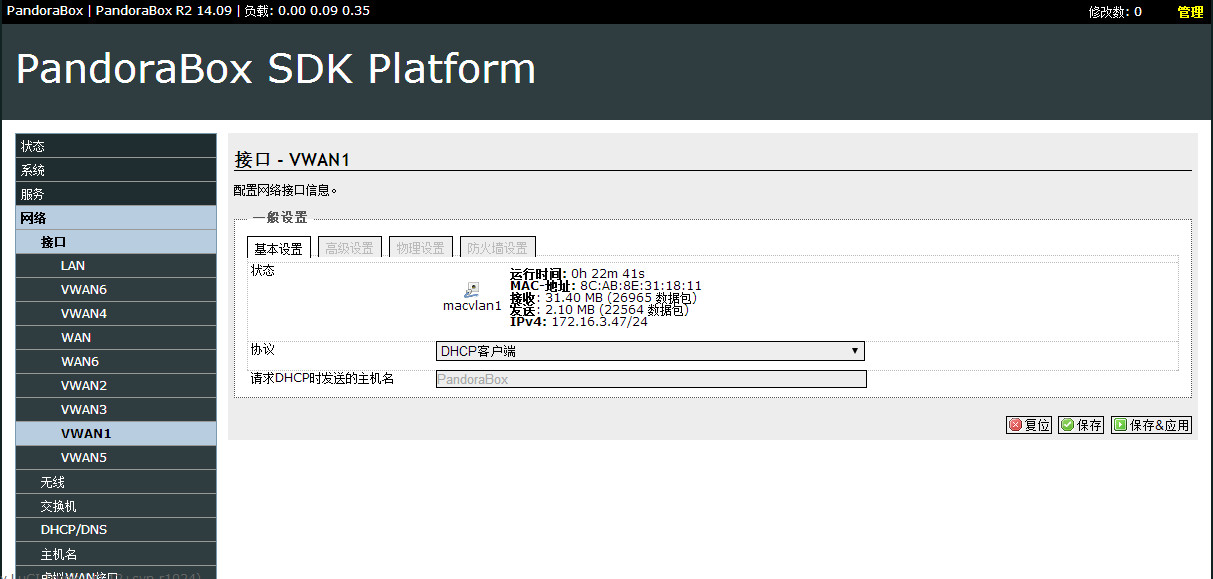Select the WAN6 interface entry
The height and width of the screenshot is (579, 1213).
click(116, 362)
